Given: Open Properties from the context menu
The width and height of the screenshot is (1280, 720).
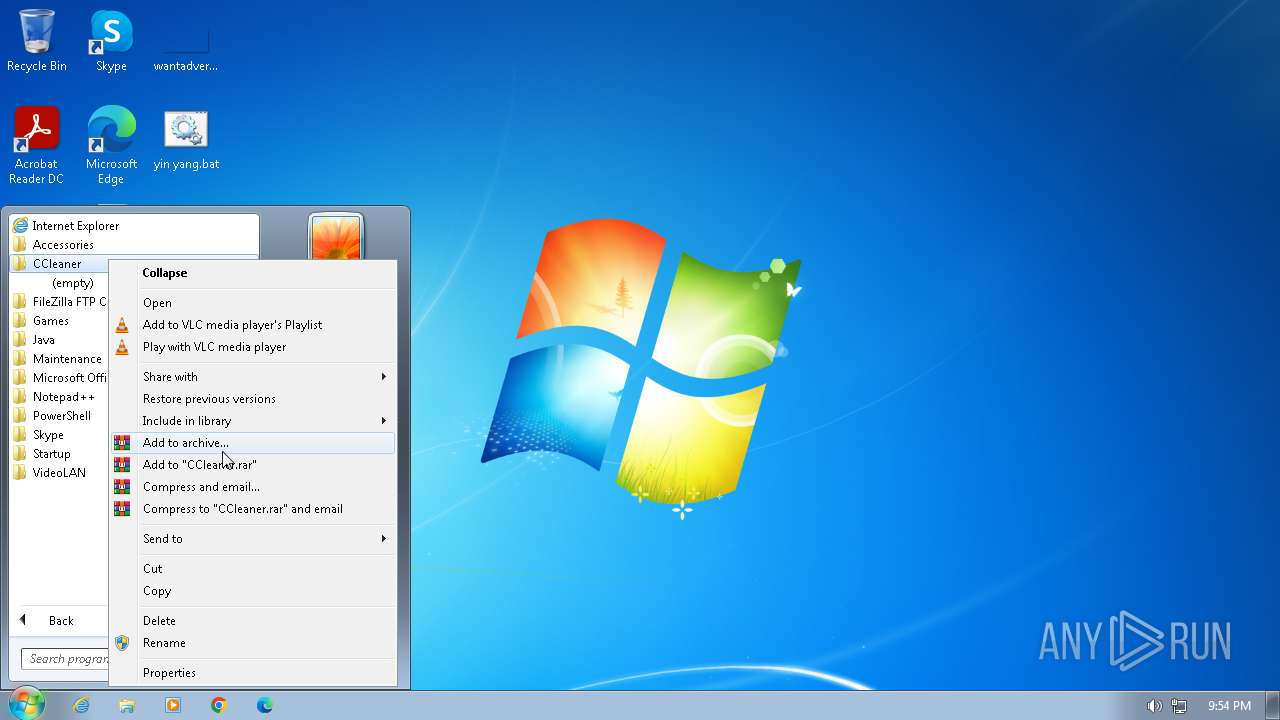Looking at the screenshot, I should coord(253,673).
